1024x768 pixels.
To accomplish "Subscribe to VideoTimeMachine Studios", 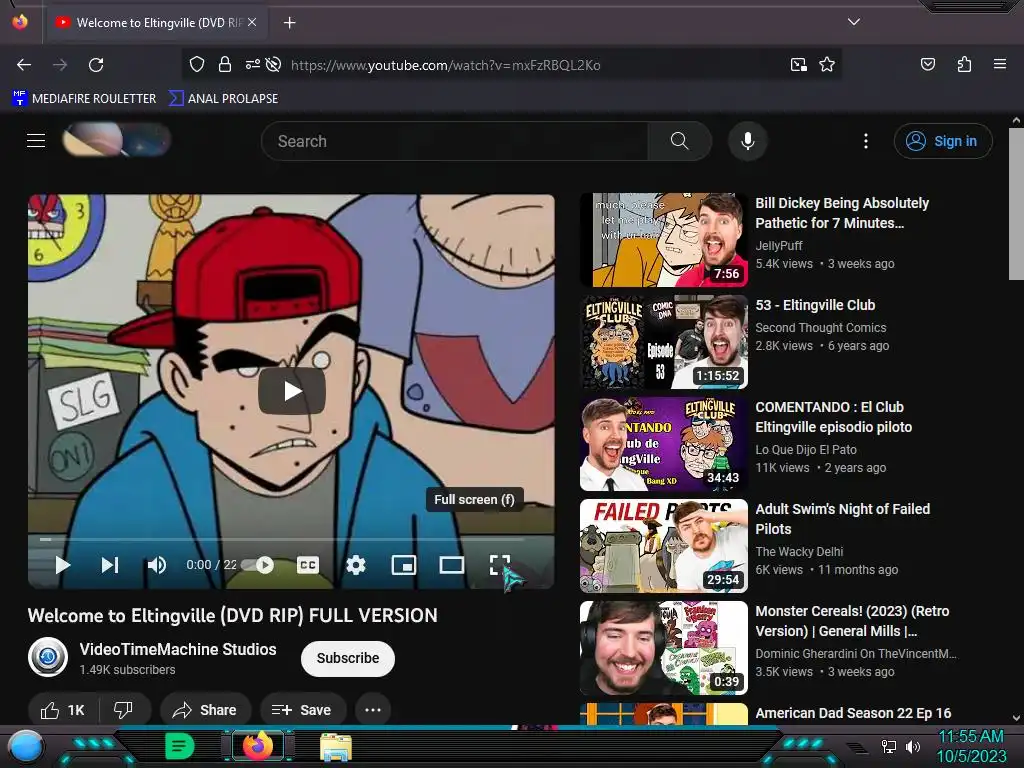I will pyautogui.click(x=347, y=658).
